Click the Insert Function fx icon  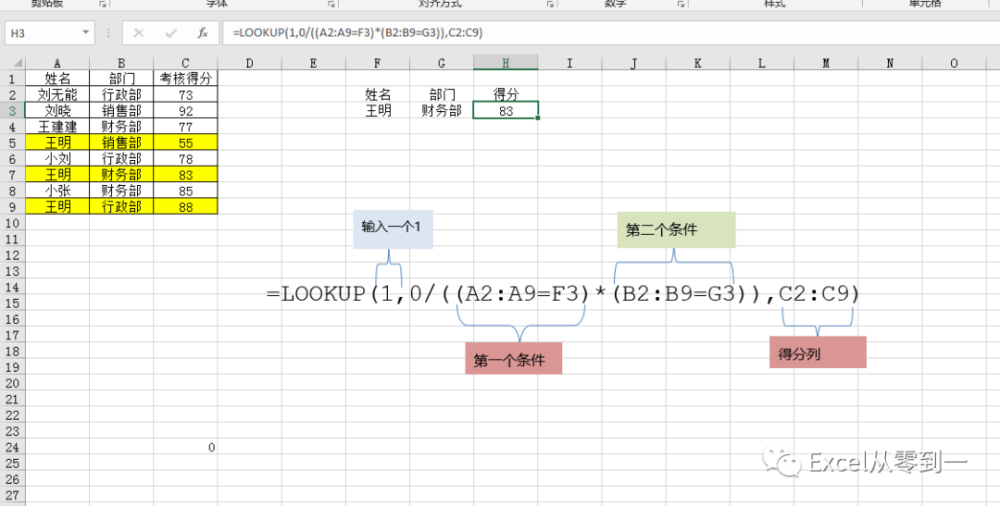click(202, 33)
